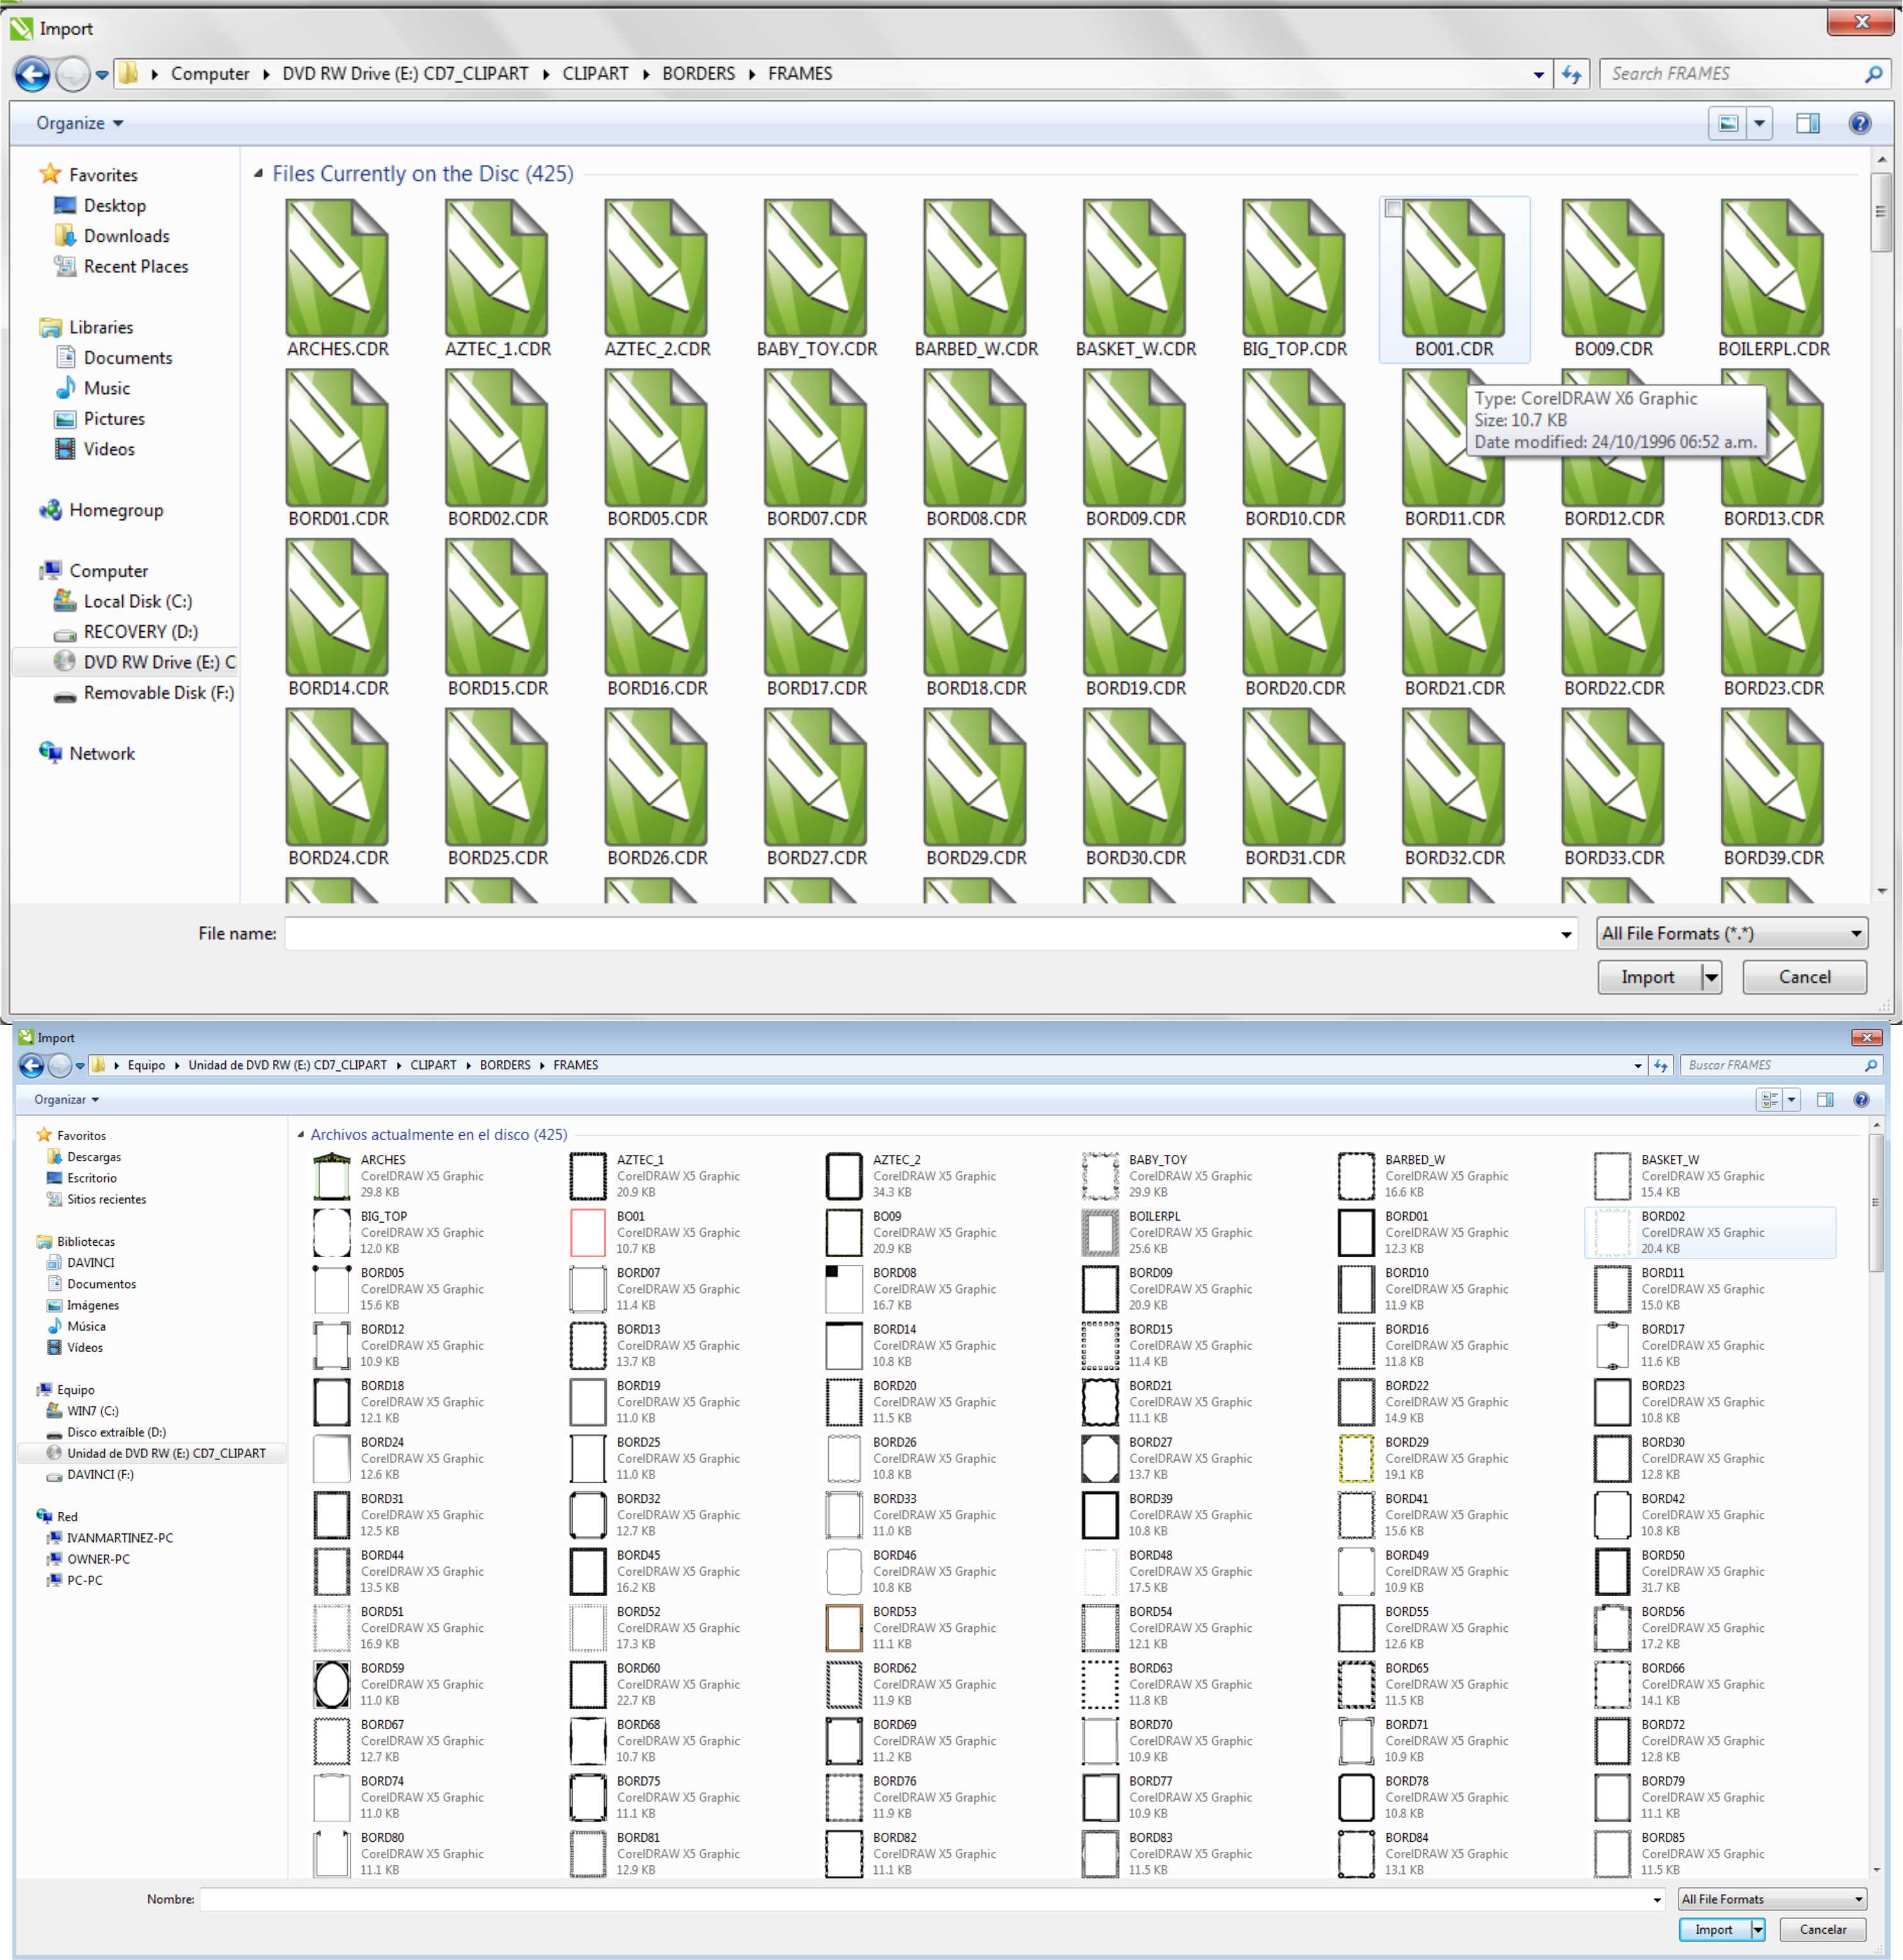Select the BORD01.CDR file icon in top window
This screenshot has height=1960, width=1903.
337,438
